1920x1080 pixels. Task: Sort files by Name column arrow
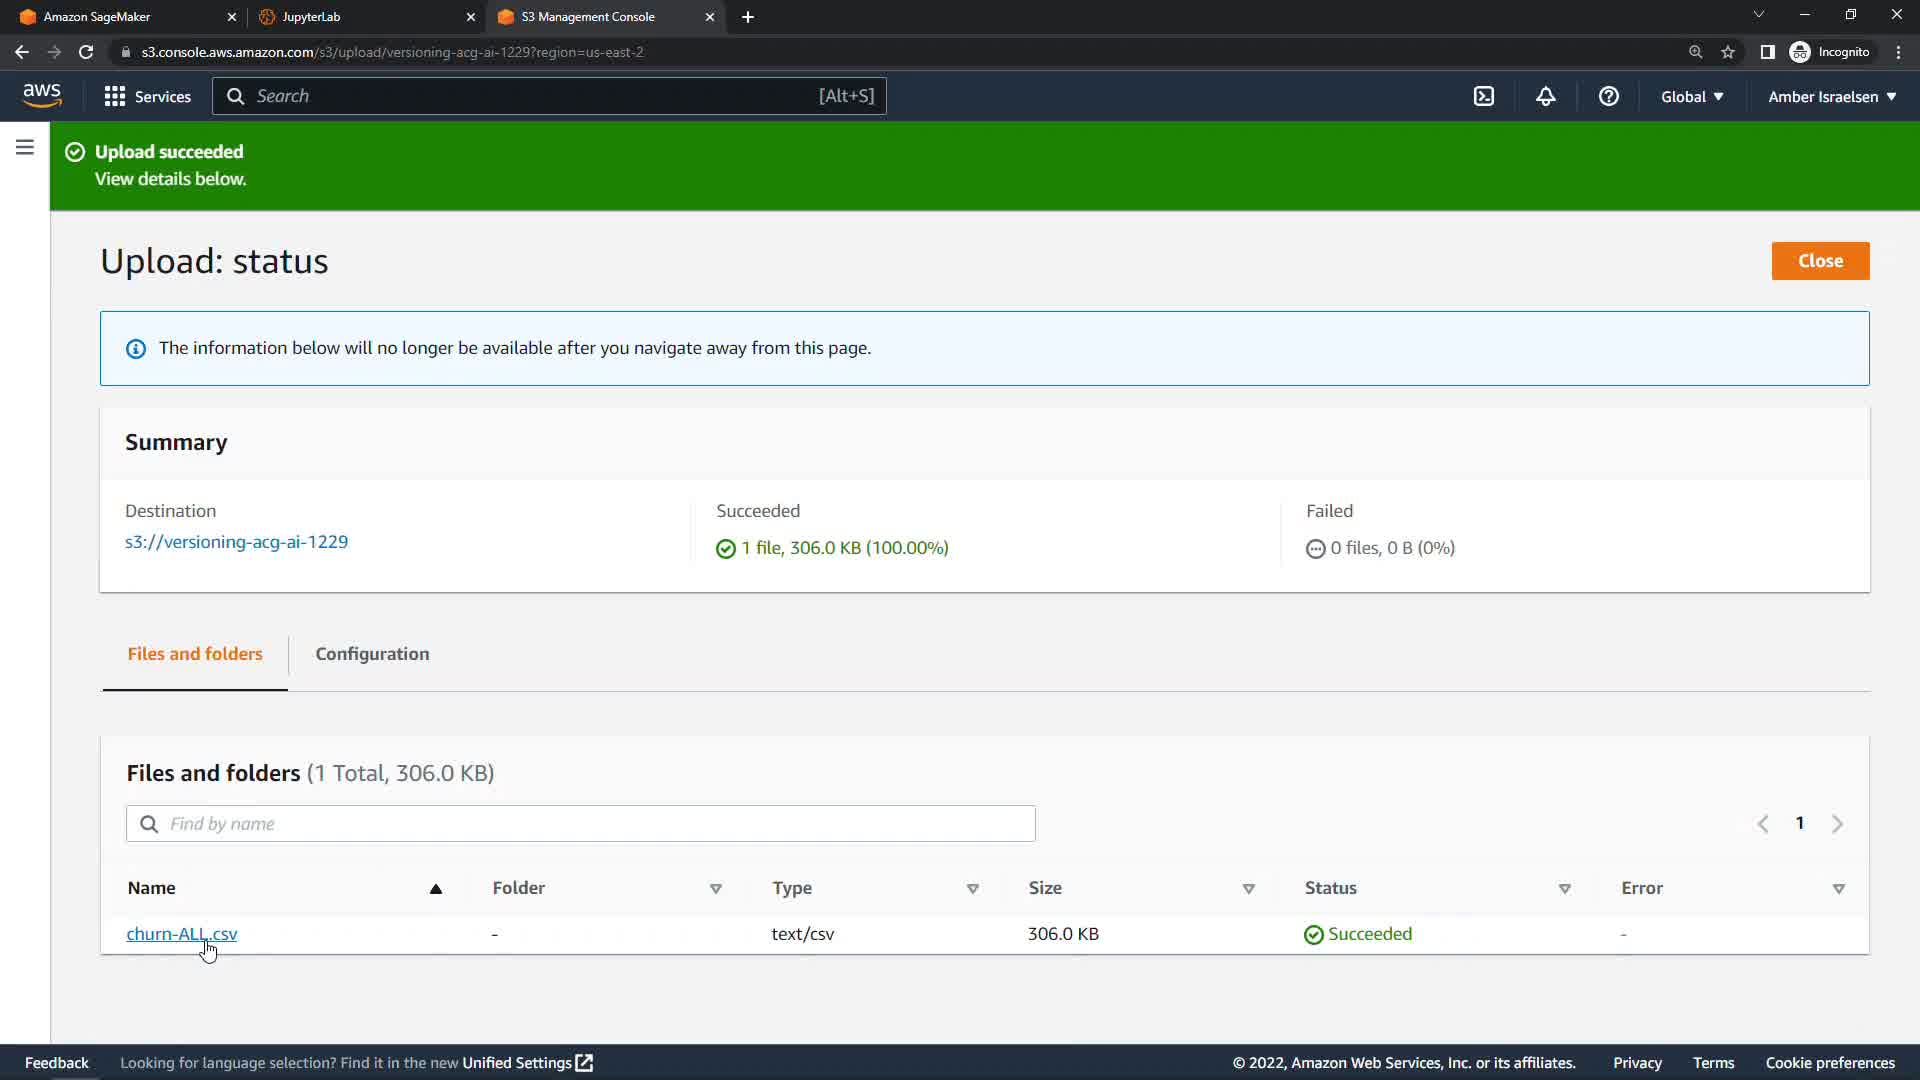435,889
